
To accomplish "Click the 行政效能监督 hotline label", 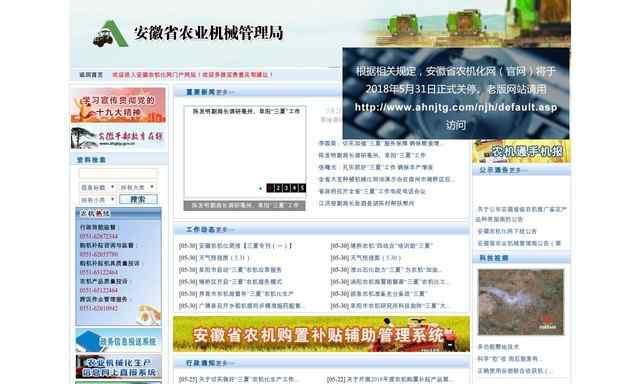I will (98, 227).
